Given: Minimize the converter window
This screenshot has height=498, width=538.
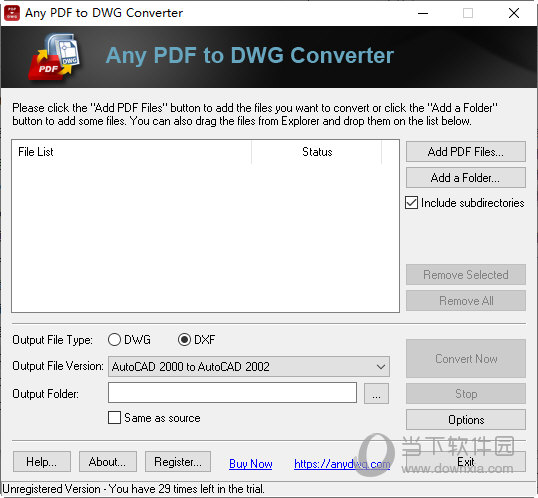Looking at the screenshot, I should click(x=423, y=13).
